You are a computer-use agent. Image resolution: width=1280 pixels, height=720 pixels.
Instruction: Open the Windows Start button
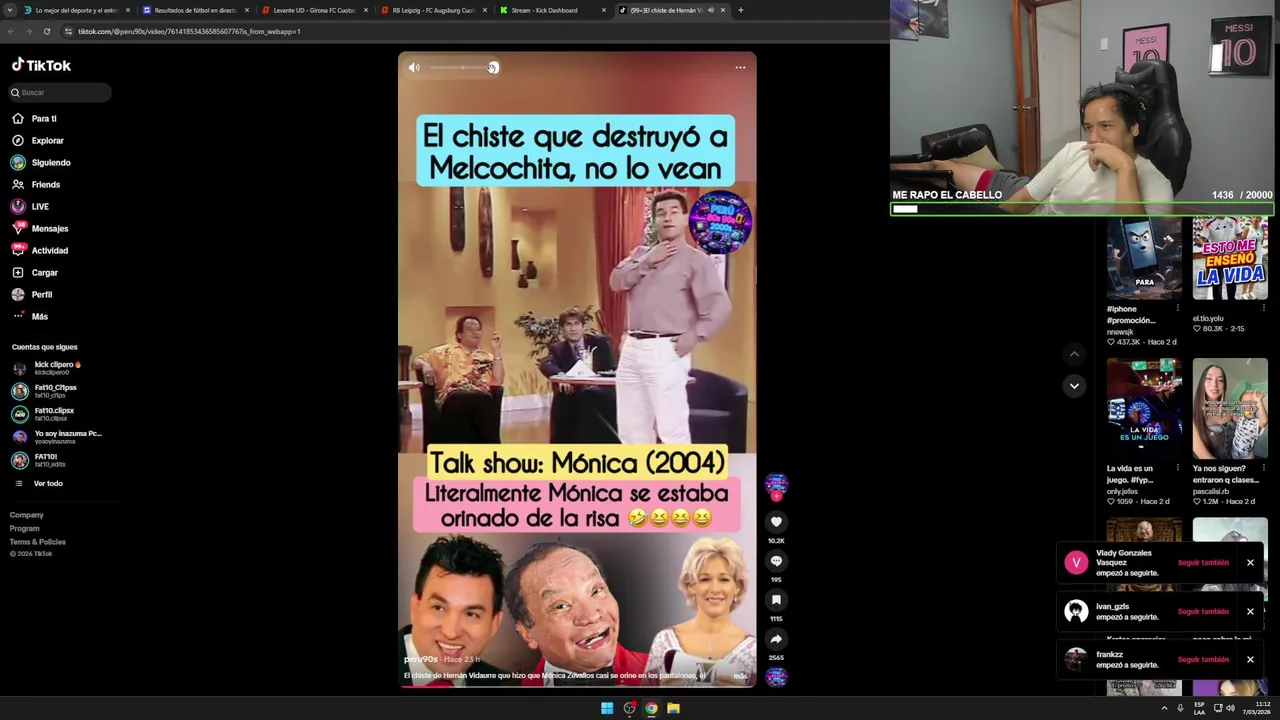click(x=607, y=708)
